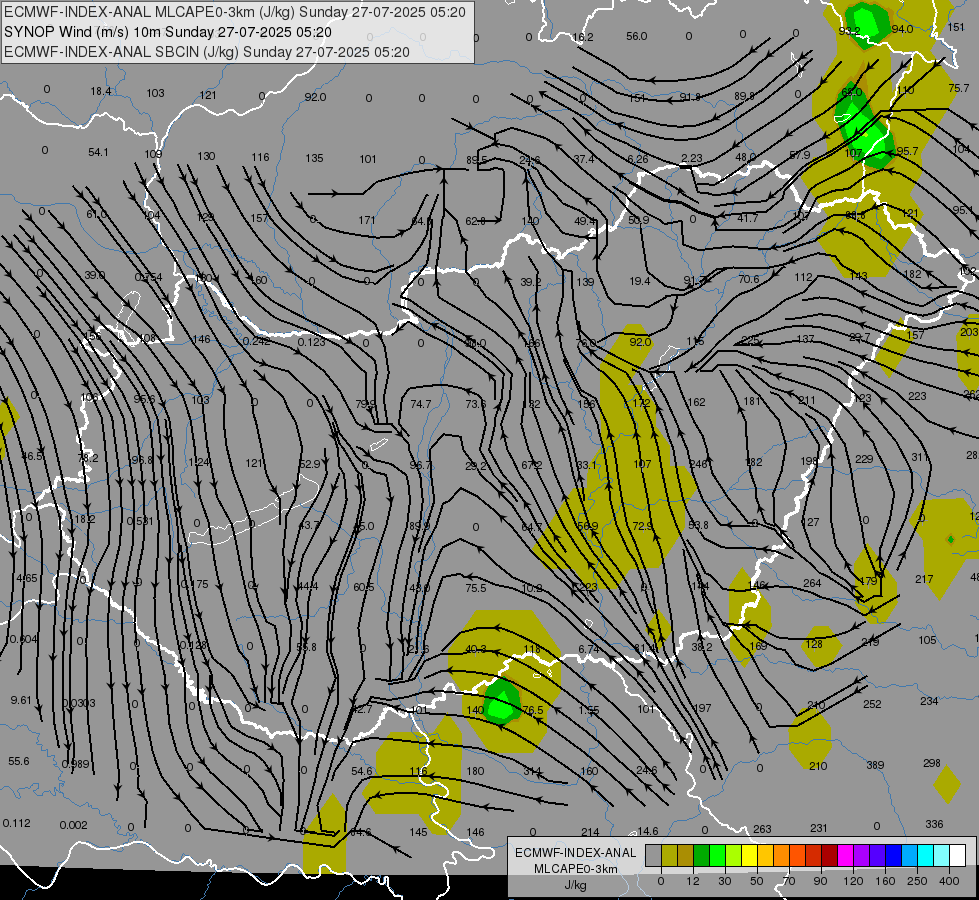979x900 pixels.
Task: Click the map value 0.002
Action: [74, 825]
